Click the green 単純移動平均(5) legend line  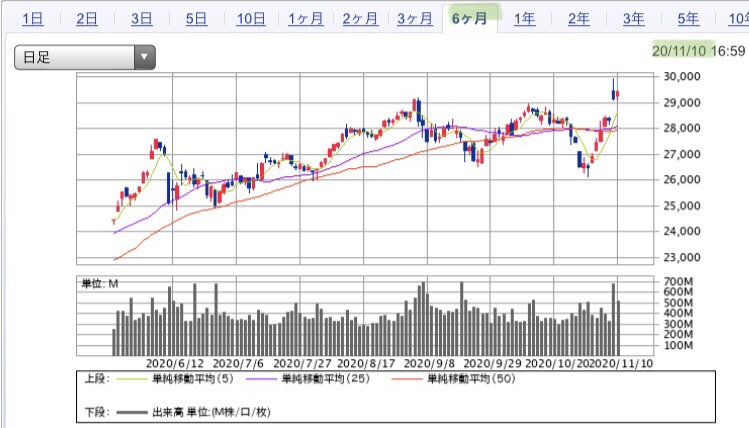[x=131, y=379]
